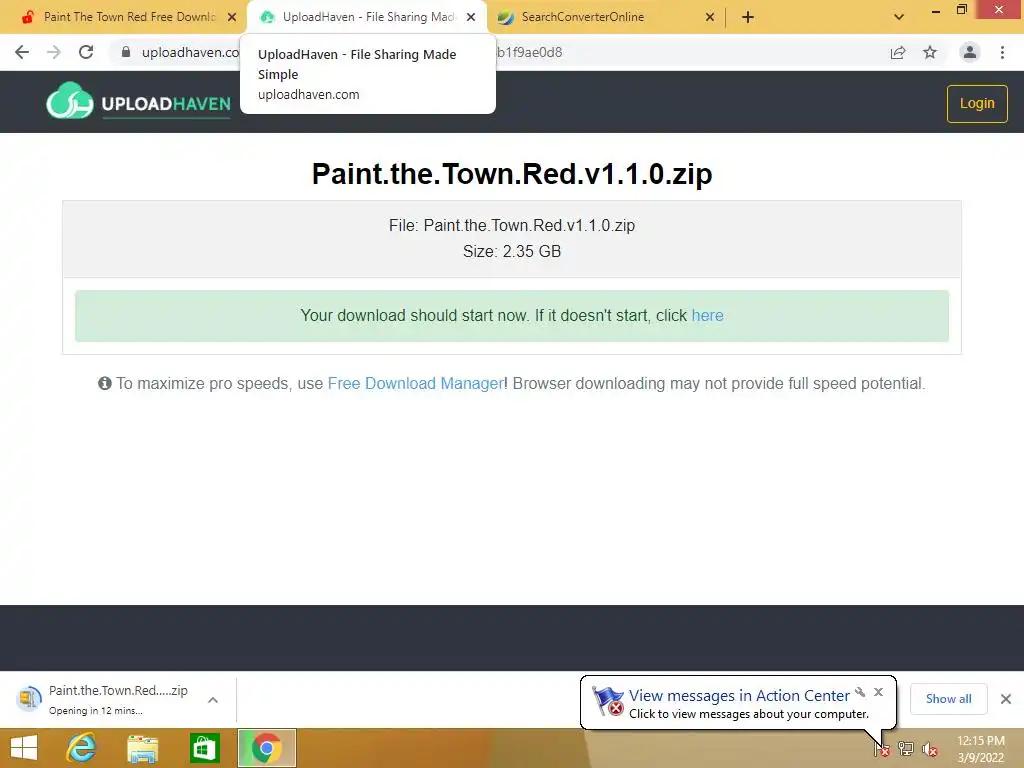Click the 'File: Paint.the.Town.Red.v1.1.0.zip' line
The height and width of the screenshot is (768, 1024).
512,225
